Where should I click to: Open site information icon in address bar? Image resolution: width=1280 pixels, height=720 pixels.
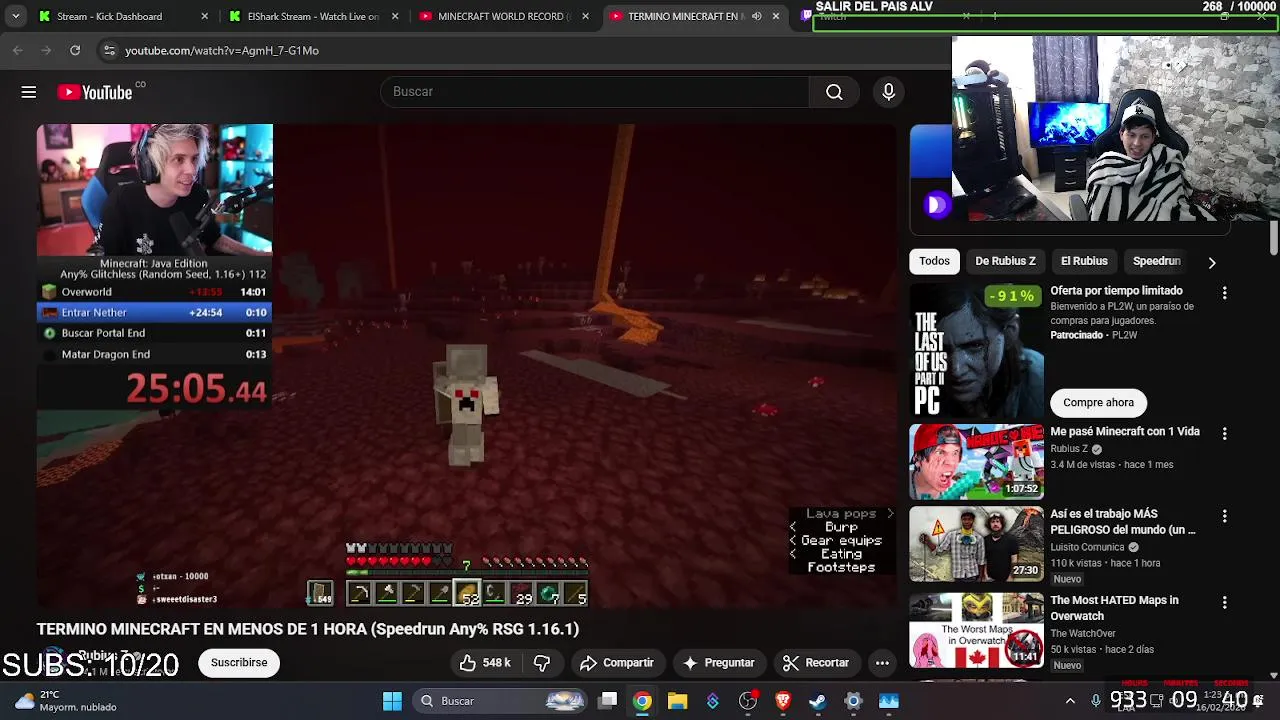click(110, 50)
